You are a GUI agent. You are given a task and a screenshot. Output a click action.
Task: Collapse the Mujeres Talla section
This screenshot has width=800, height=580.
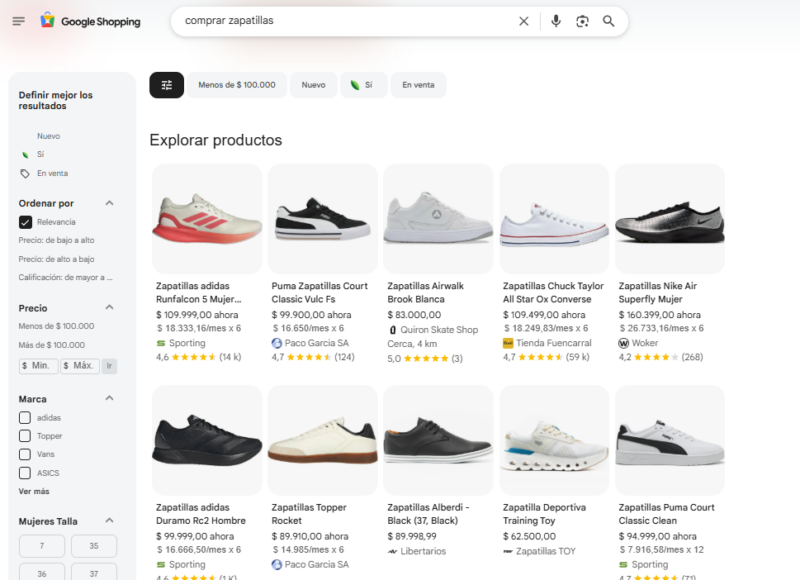pos(109,521)
